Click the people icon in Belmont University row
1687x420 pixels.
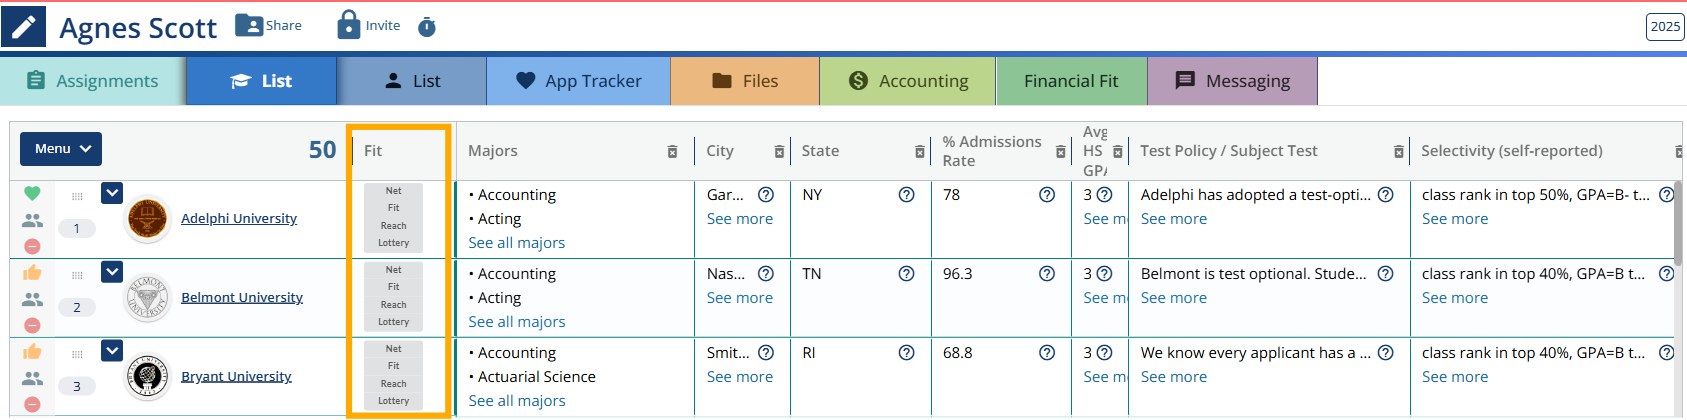click(32, 299)
